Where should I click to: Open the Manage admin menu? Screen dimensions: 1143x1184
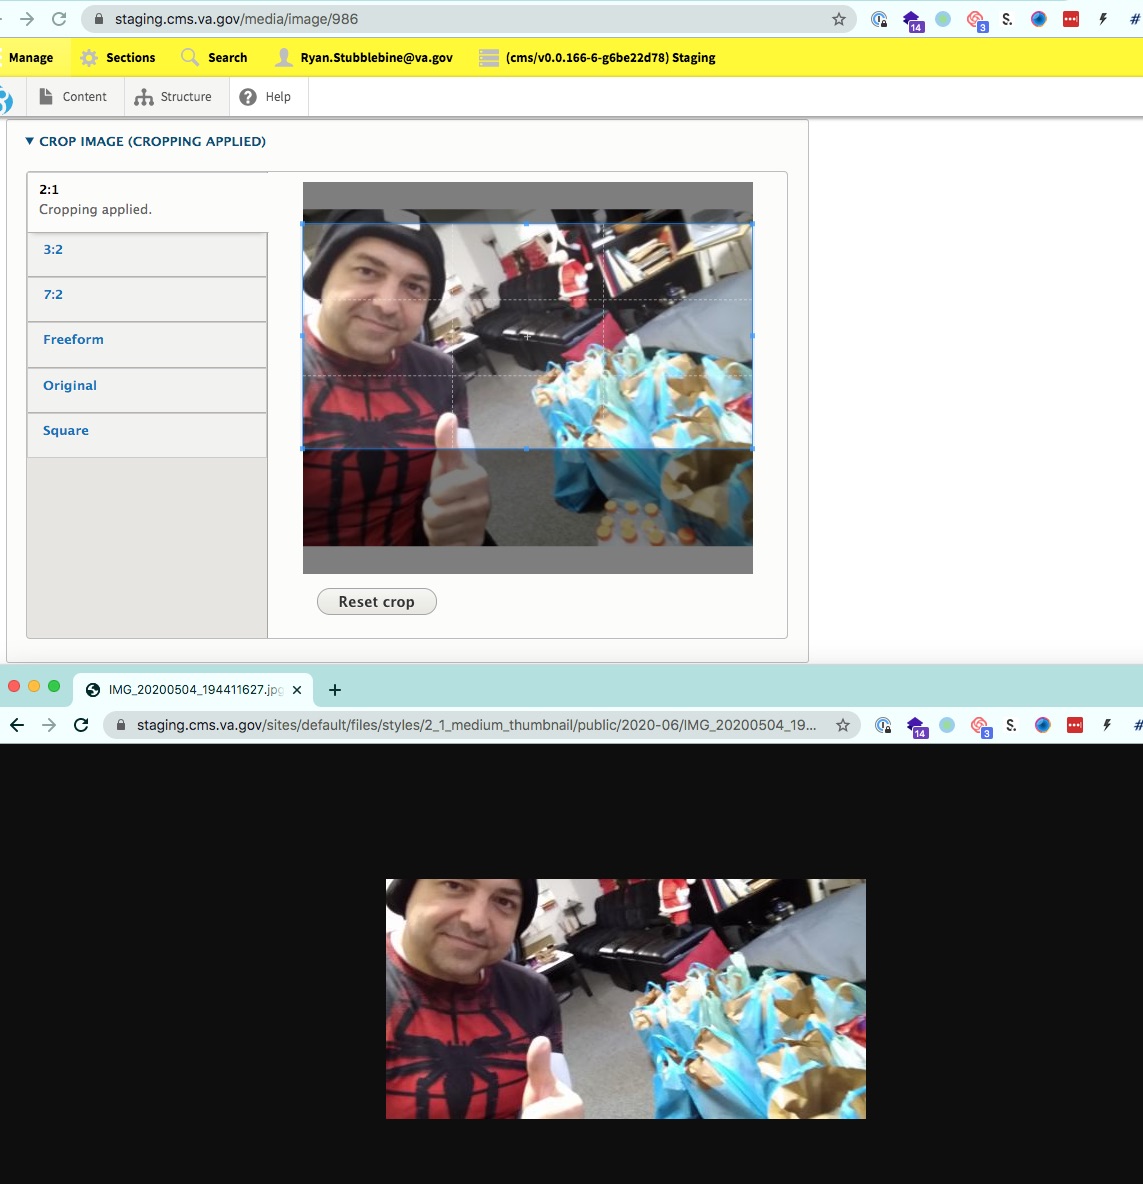(x=31, y=57)
